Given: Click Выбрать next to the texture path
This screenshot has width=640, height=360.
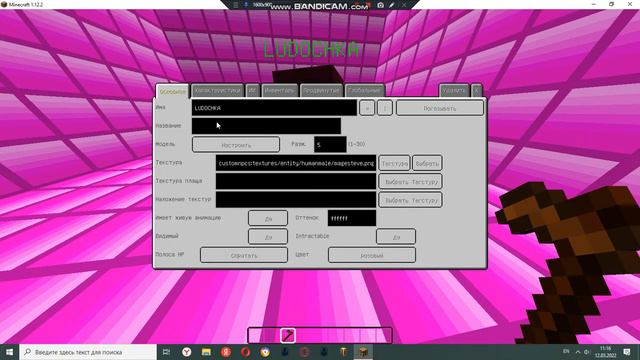Looking at the screenshot, I should click(427, 163).
